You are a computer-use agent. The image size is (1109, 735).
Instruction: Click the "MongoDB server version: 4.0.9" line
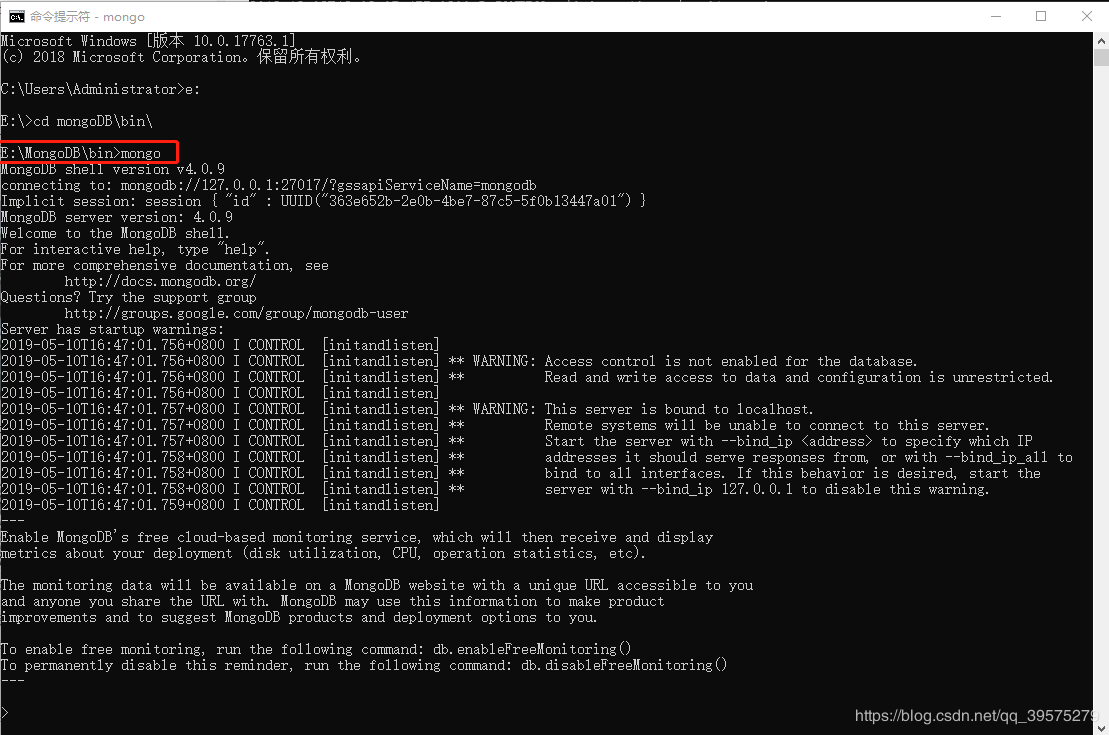(x=117, y=217)
